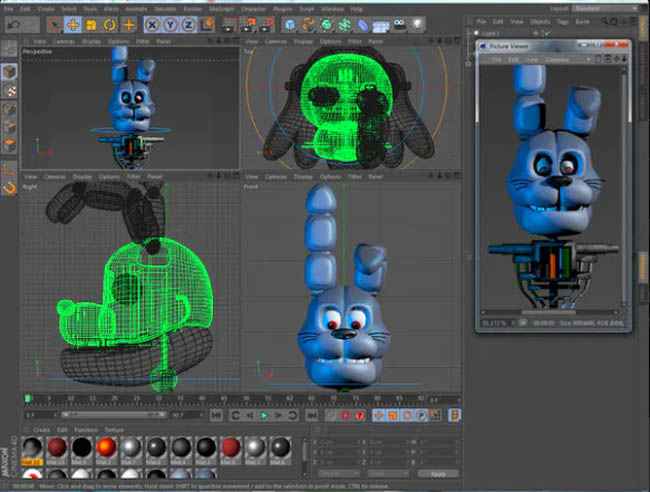Open the green generator objects icon

326,25
